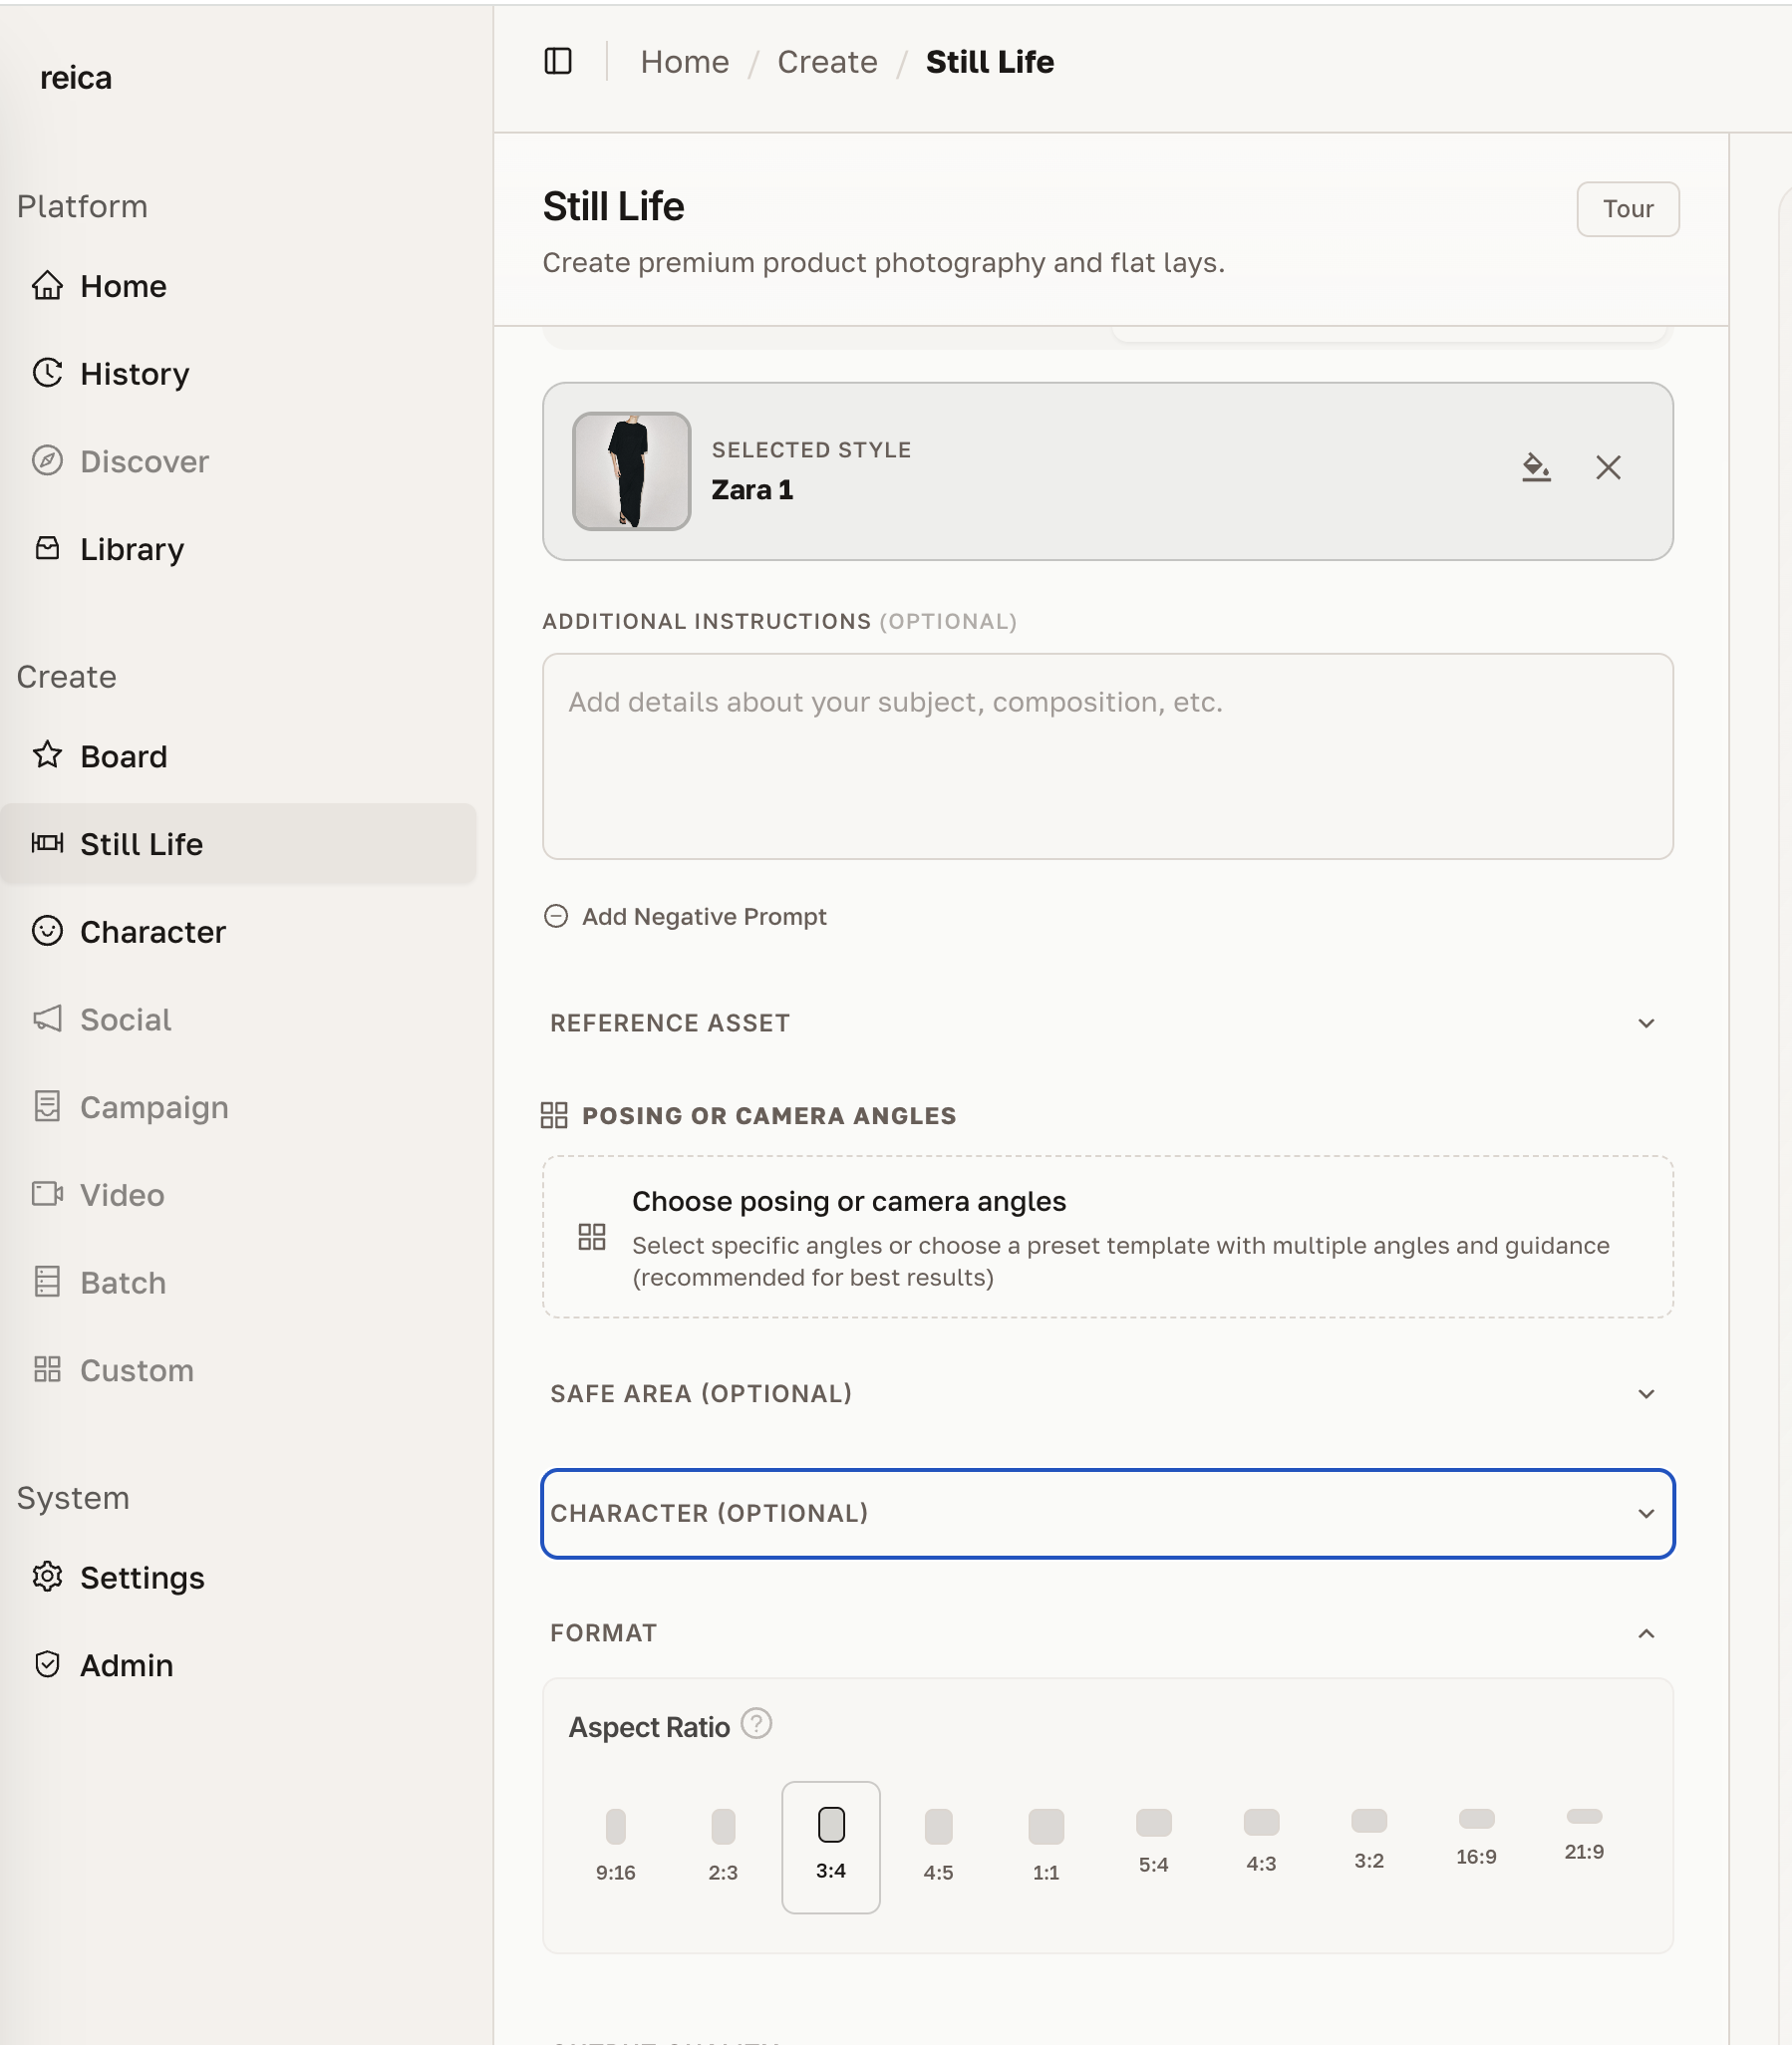Expand the Safe Area (Optional) section
The height and width of the screenshot is (2045, 1792).
click(x=1107, y=1394)
